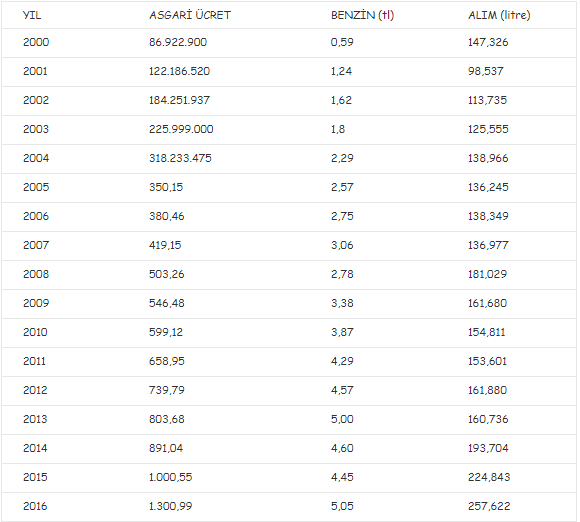Select the 113,735 litre value

click(488, 100)
